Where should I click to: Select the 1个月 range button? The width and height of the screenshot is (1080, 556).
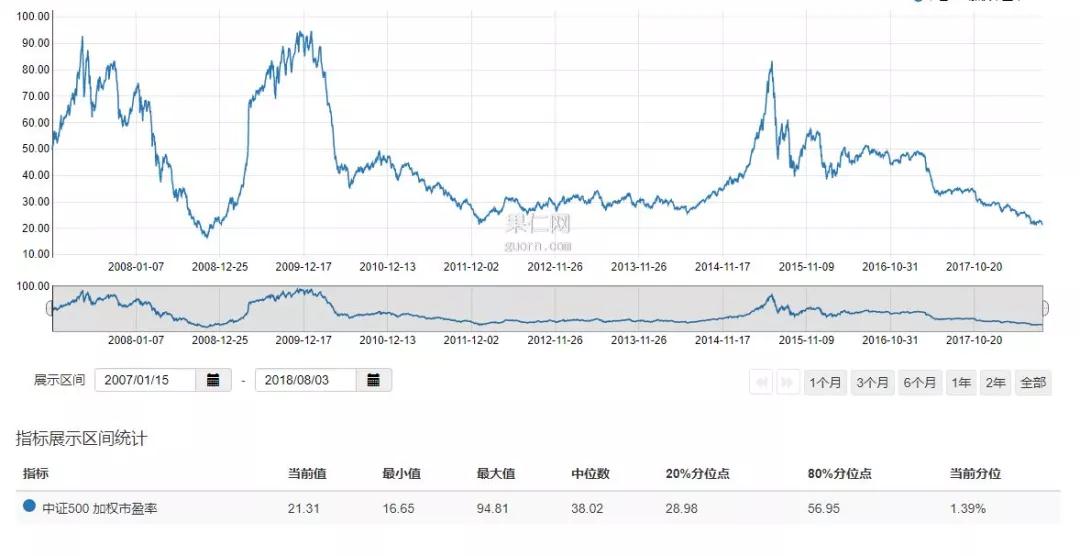825,382
